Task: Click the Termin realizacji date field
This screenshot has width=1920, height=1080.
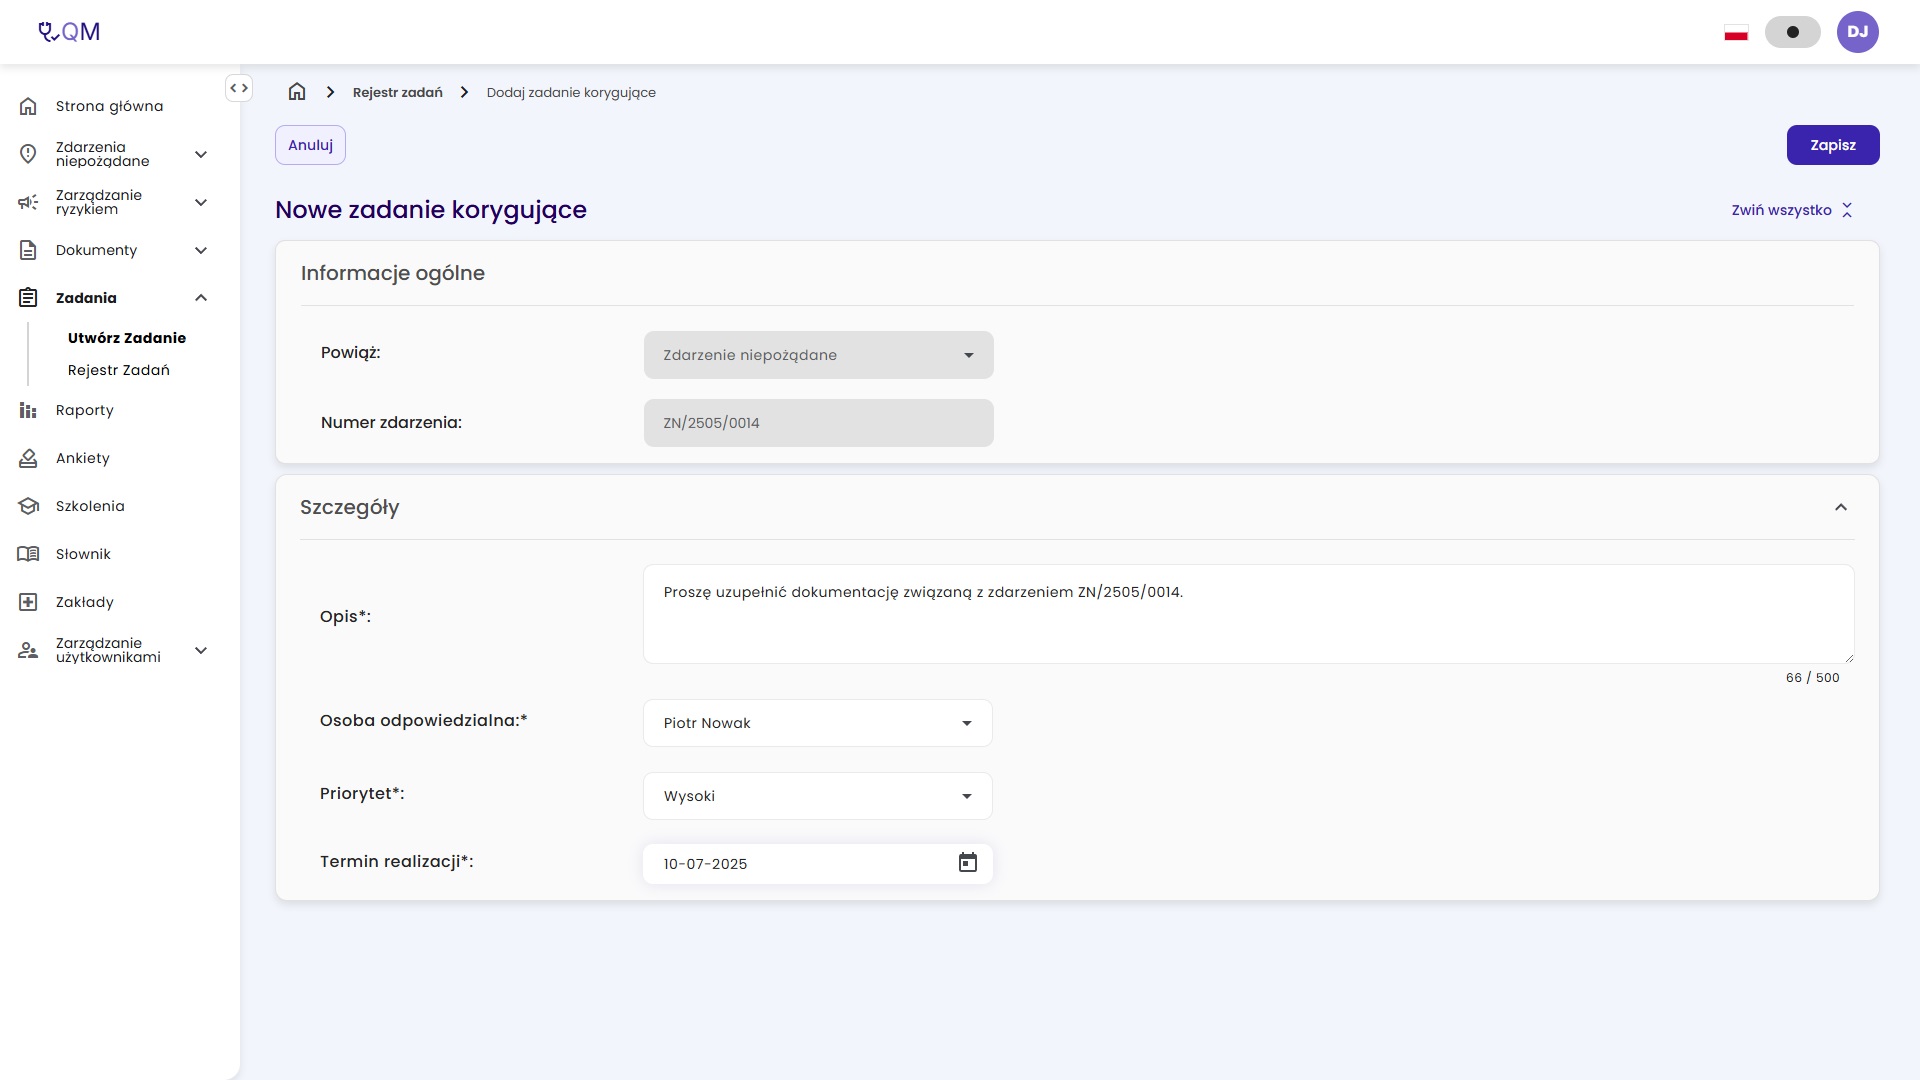Action: click(x=818, y=864)
